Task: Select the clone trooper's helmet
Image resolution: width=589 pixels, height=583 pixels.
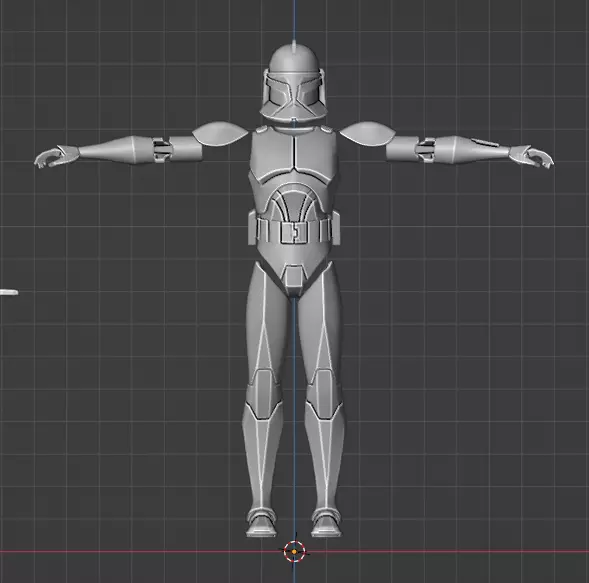Action: coord(294,82)
